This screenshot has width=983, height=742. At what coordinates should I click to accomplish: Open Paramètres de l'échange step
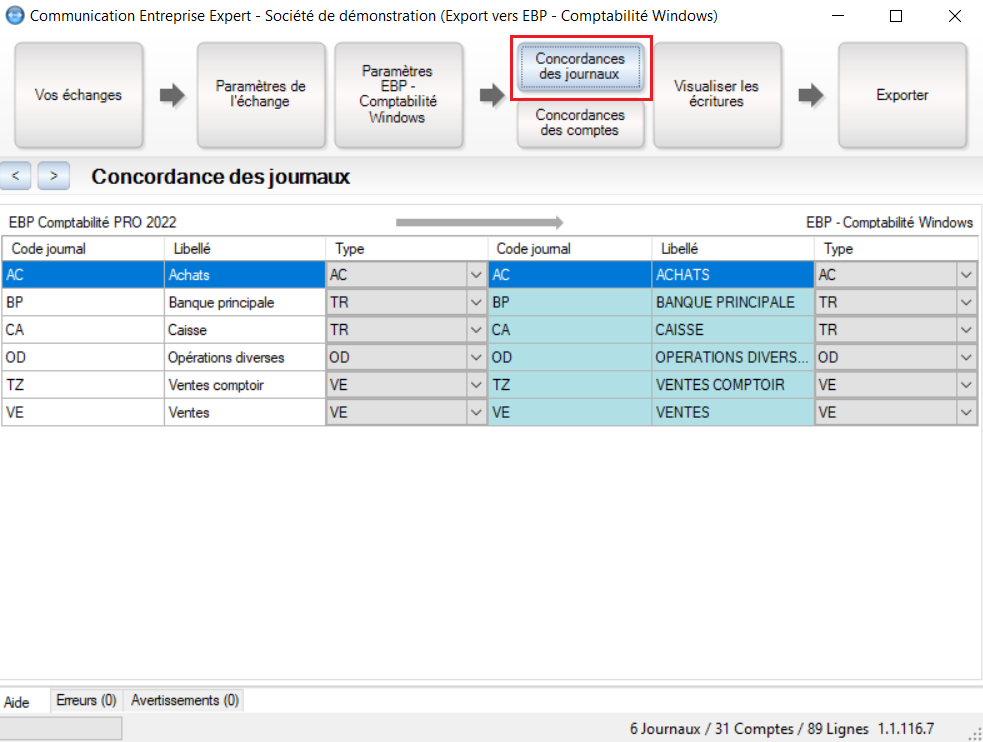[261, 95]
